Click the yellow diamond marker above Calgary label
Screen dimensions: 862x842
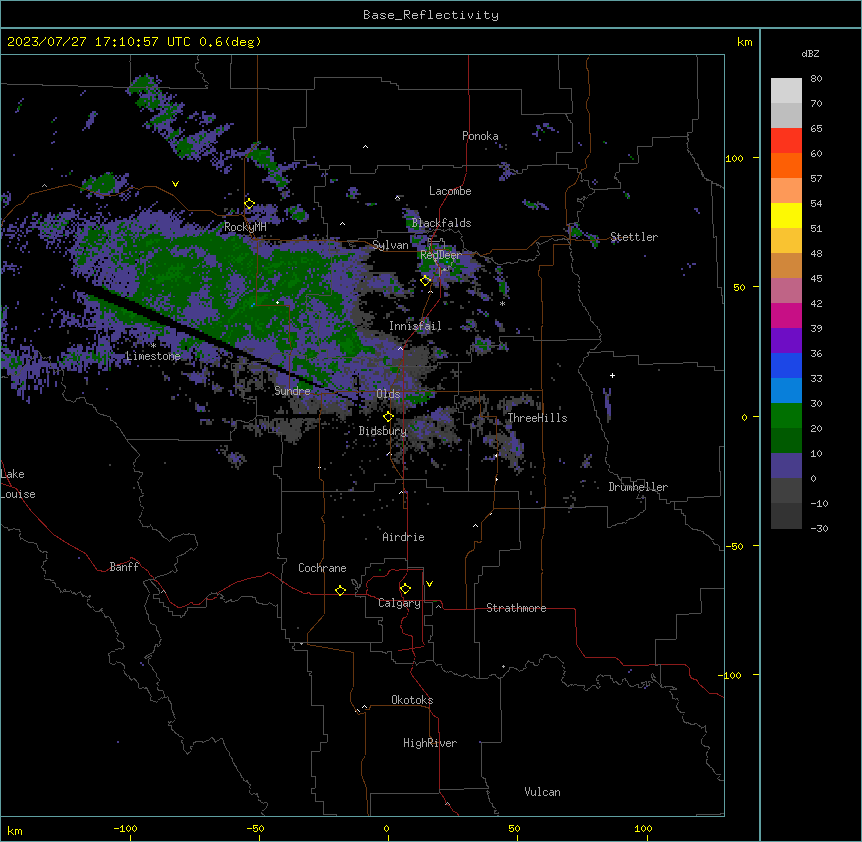405,589
